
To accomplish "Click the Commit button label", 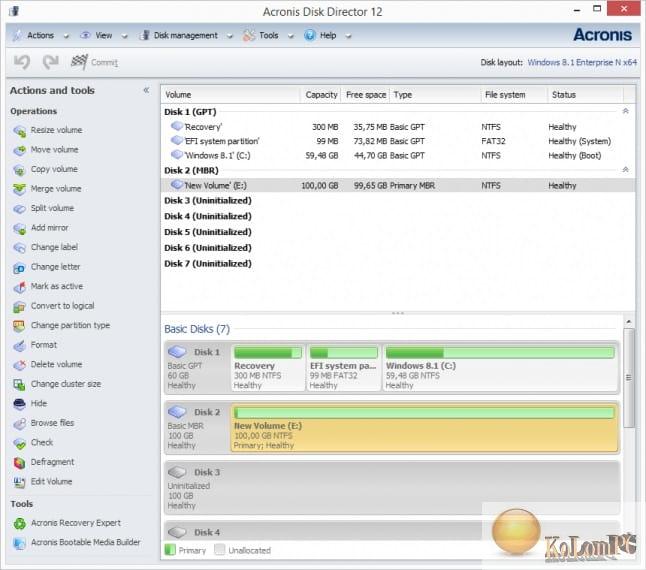I will coord(104,62).
